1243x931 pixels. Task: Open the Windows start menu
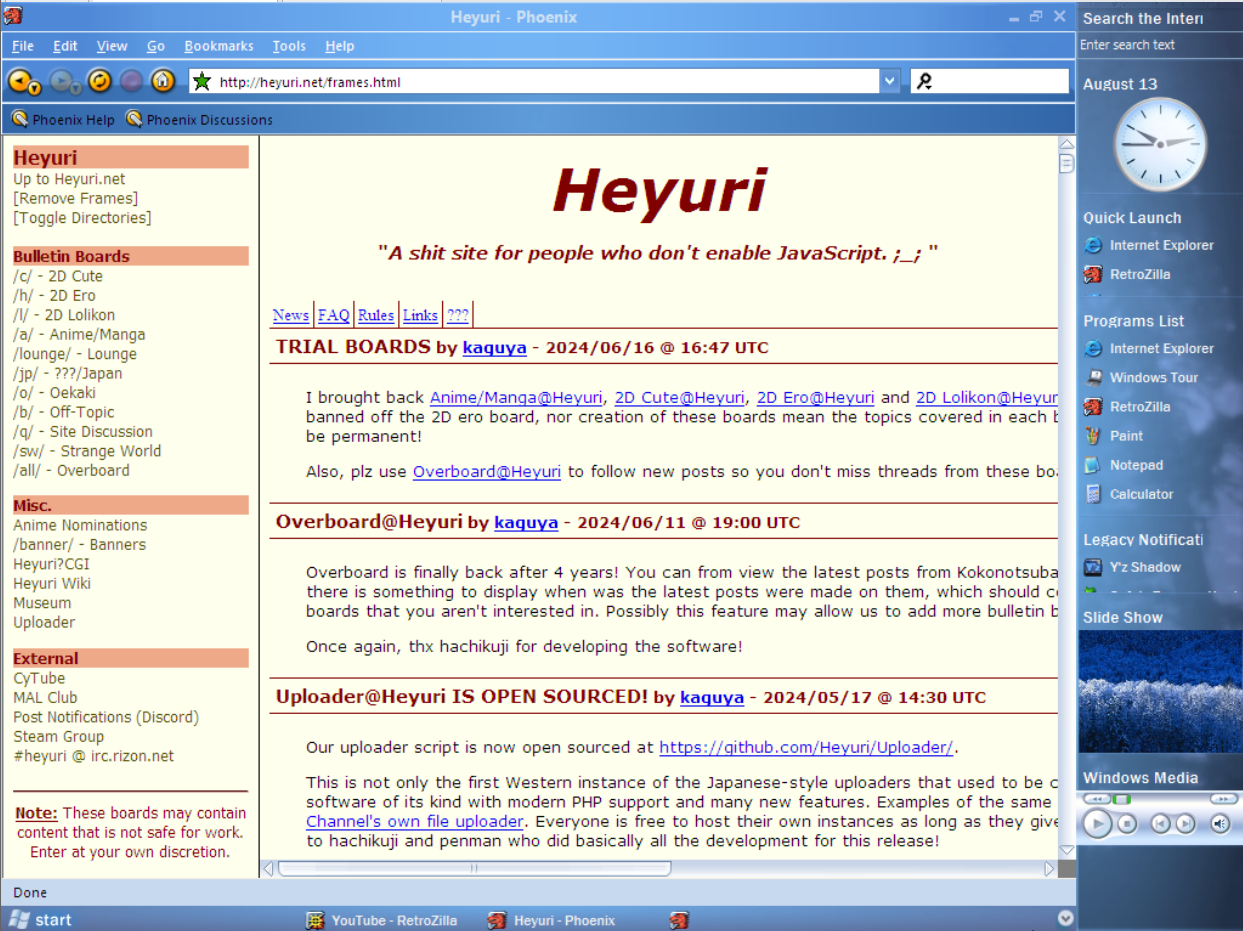coord(40,920)
